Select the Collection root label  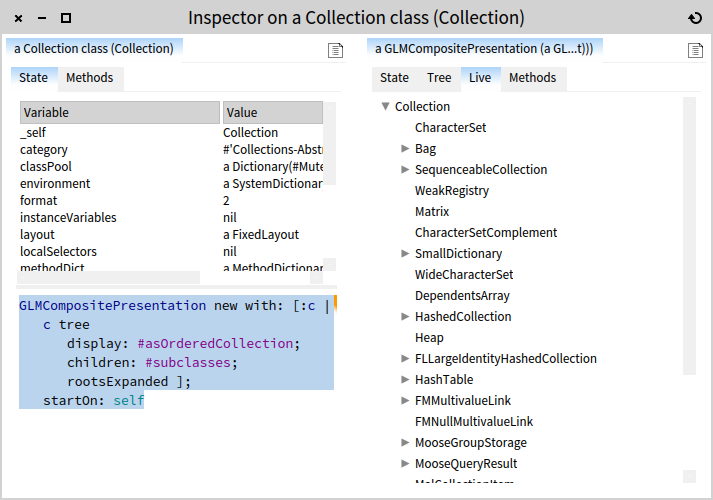tap(422, 106)
